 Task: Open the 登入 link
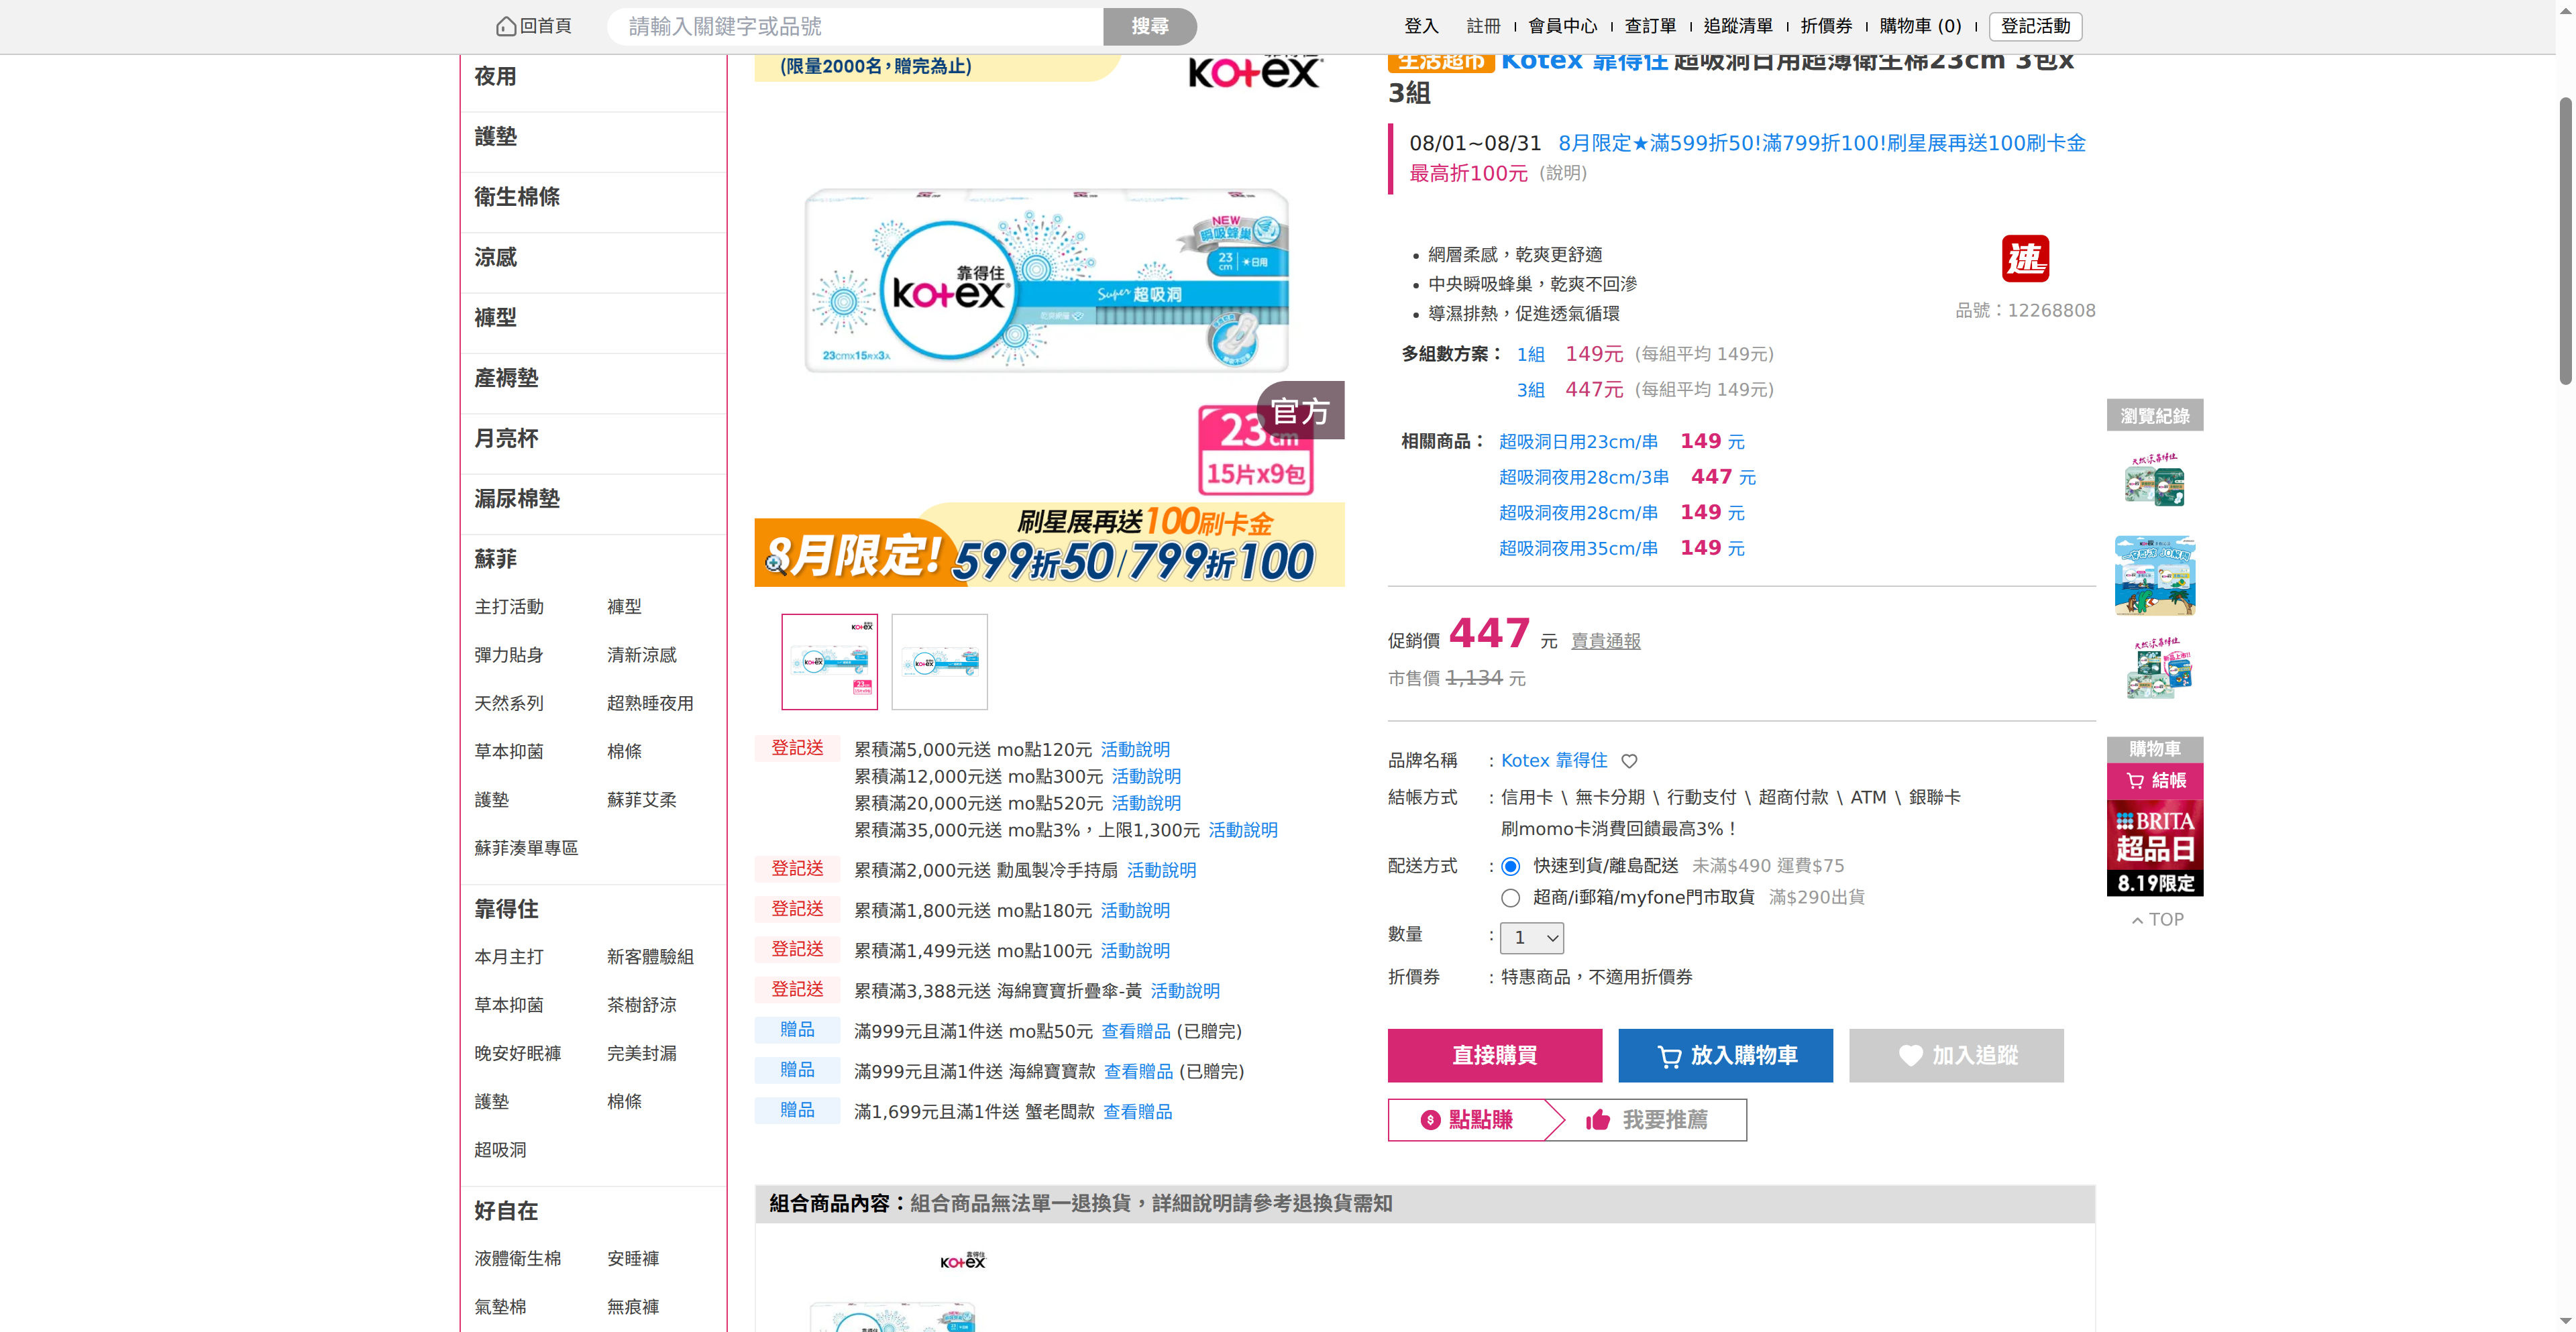coord(1421,26)
